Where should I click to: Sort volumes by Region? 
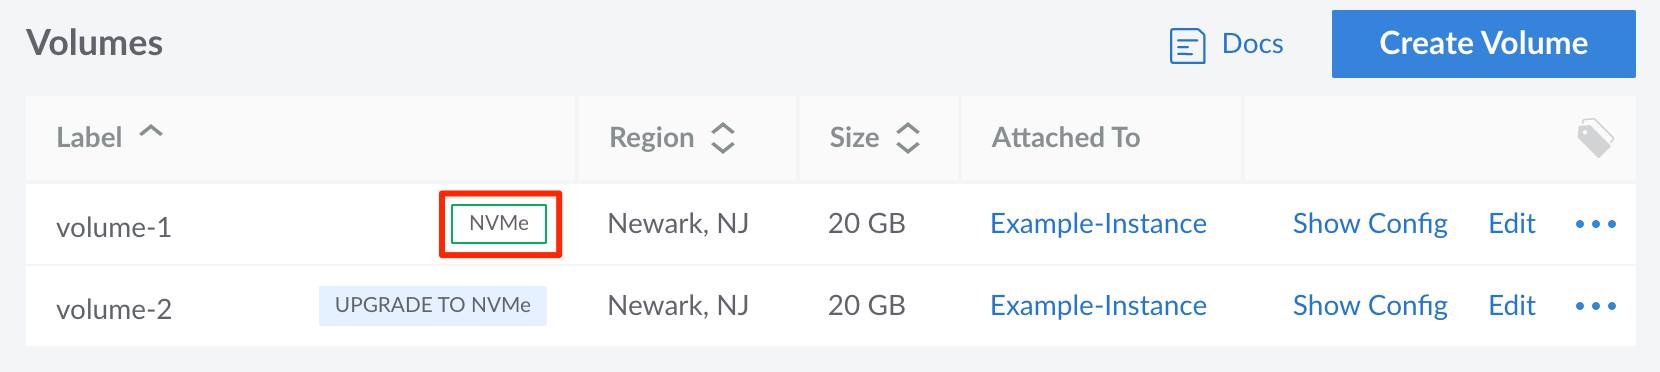tap(651, 137)
